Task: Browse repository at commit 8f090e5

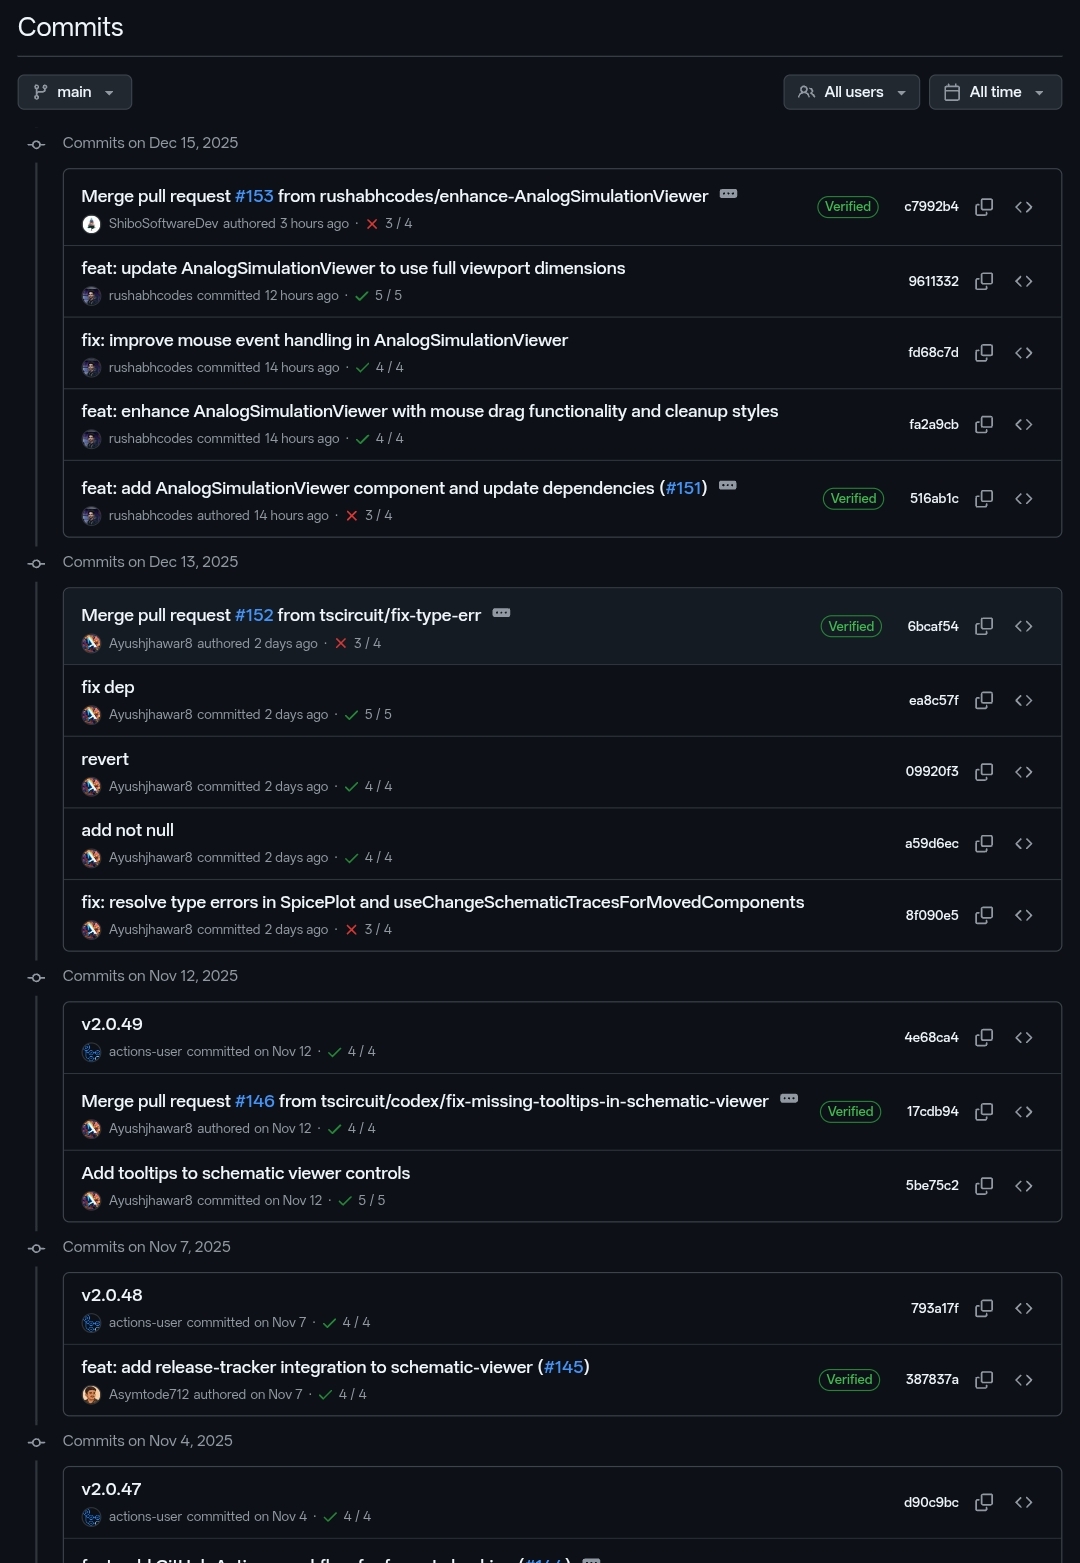Action: [1023, 915]
